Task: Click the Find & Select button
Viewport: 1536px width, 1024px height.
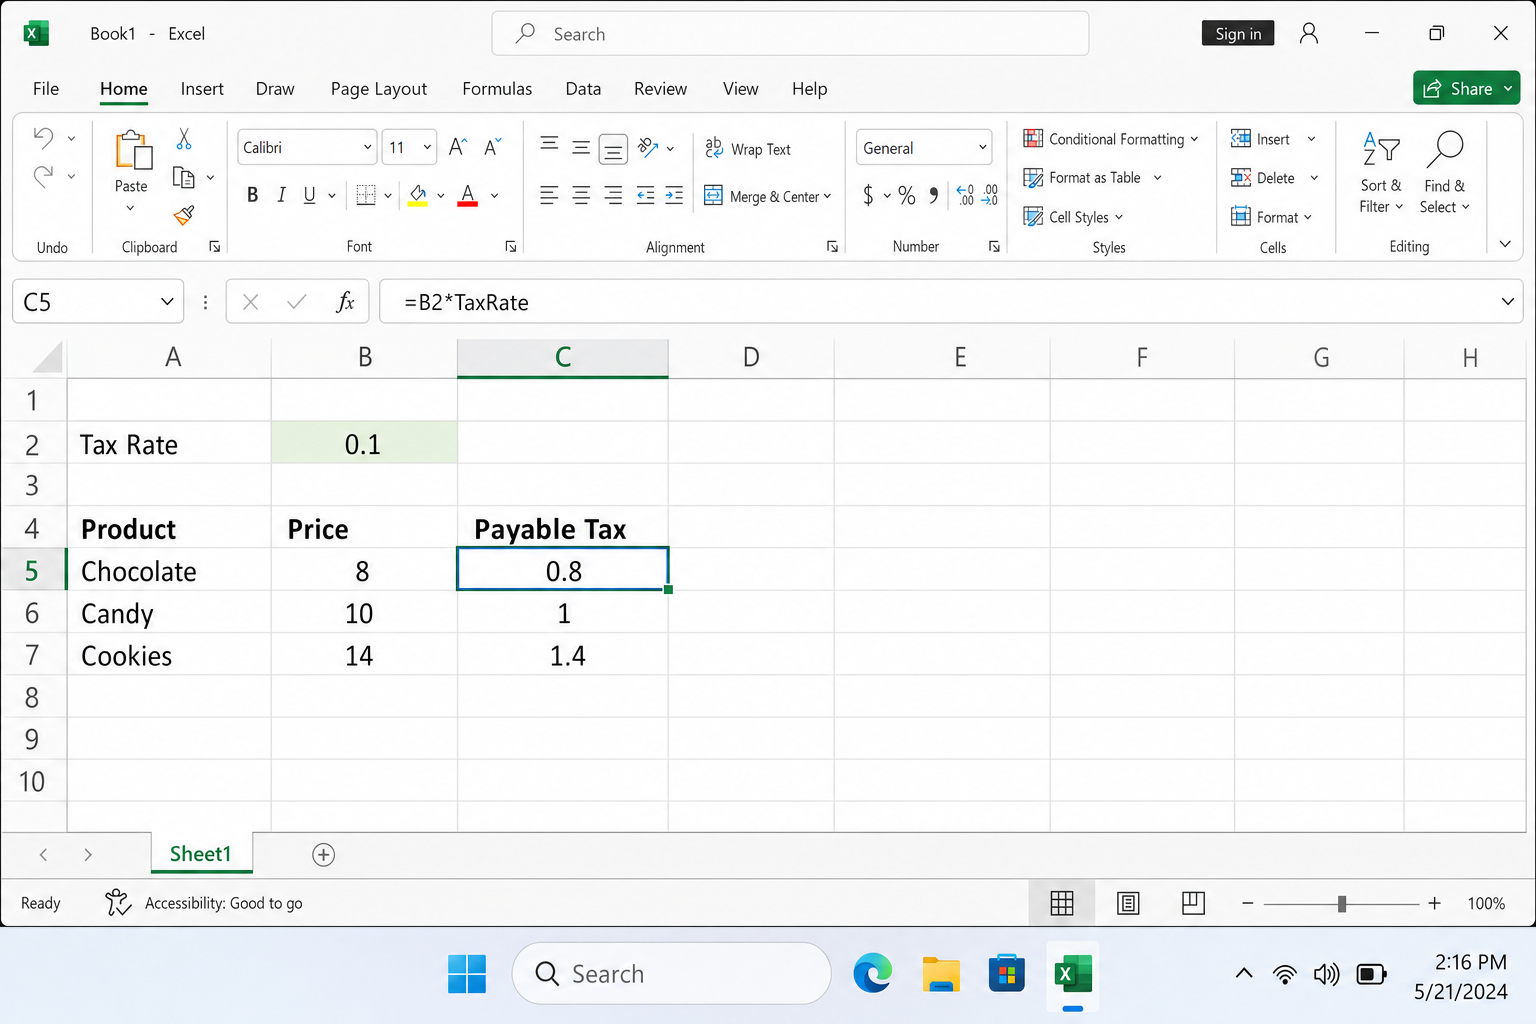Action: pyautogui.click(x=1445, y=173)
